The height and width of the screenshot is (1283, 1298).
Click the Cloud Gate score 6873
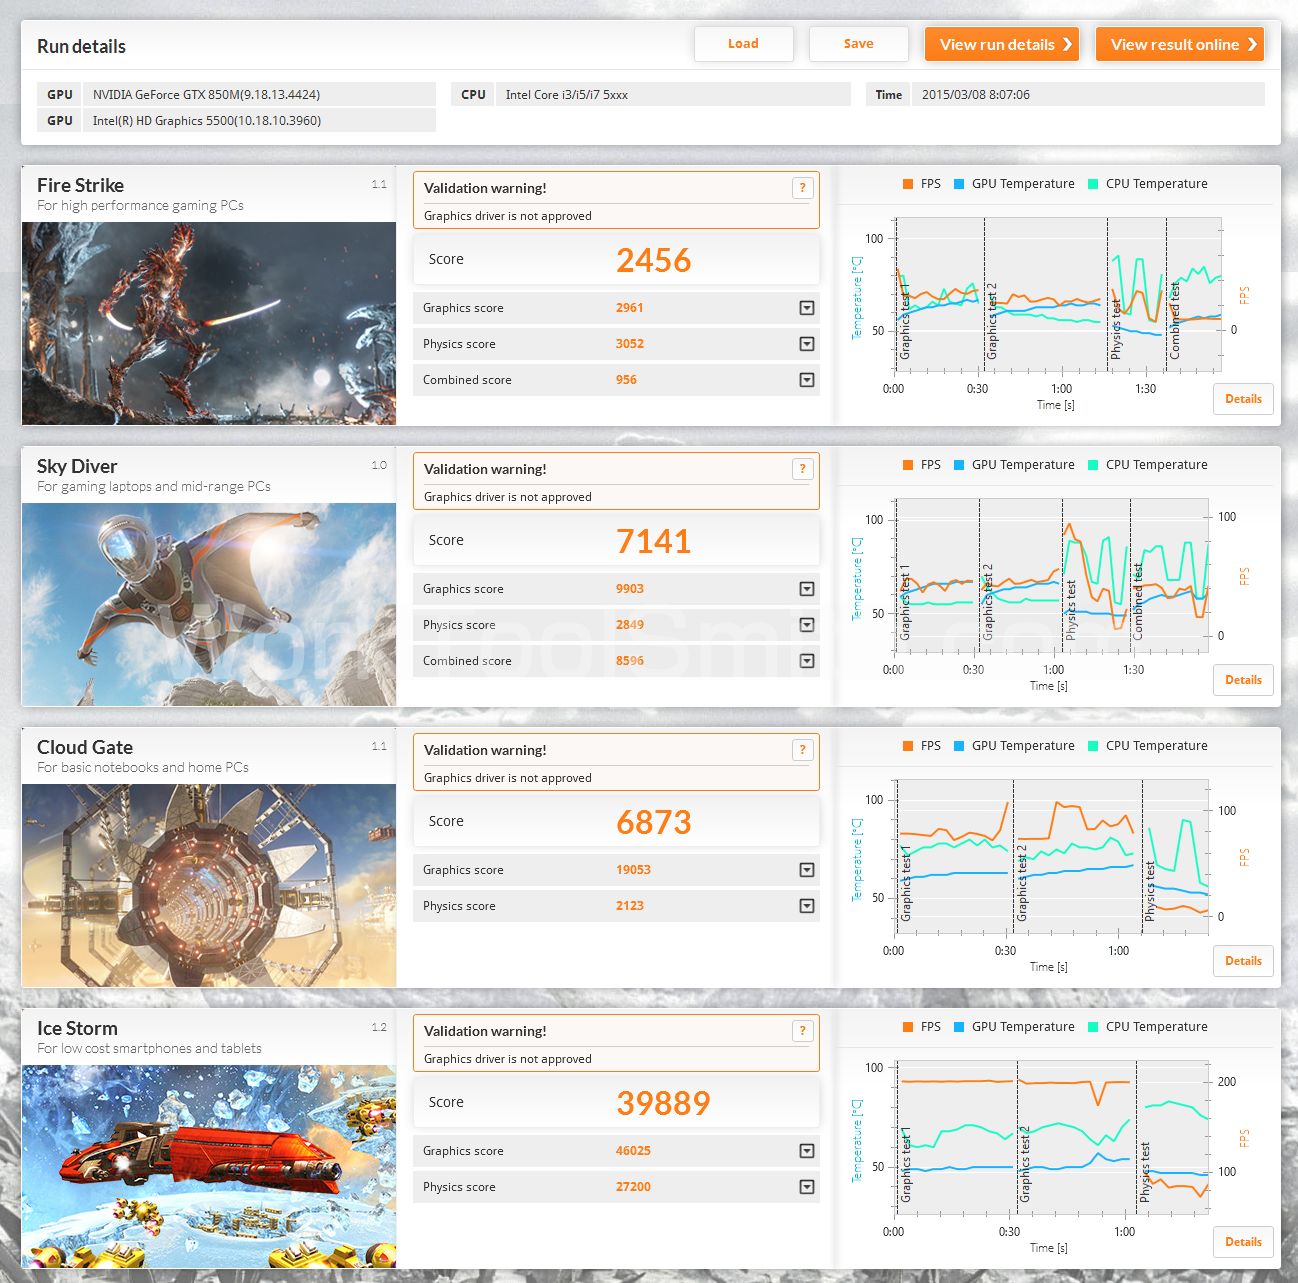pyautogui.click(x=654, y=822)
